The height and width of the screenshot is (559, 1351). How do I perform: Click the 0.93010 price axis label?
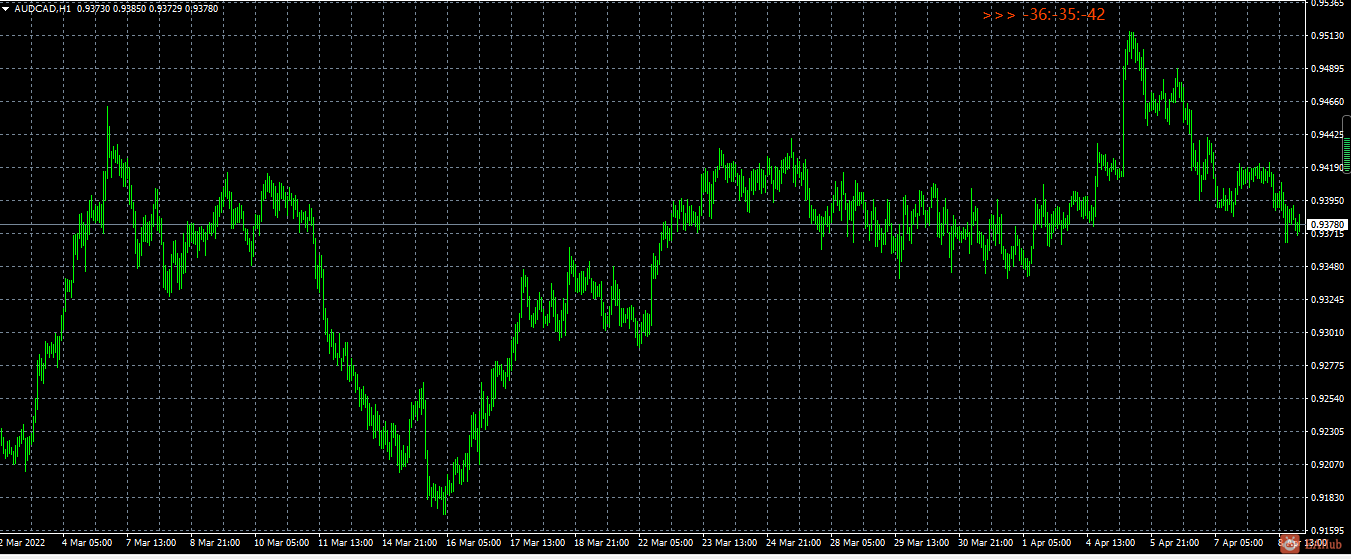tap(1327, 333)
